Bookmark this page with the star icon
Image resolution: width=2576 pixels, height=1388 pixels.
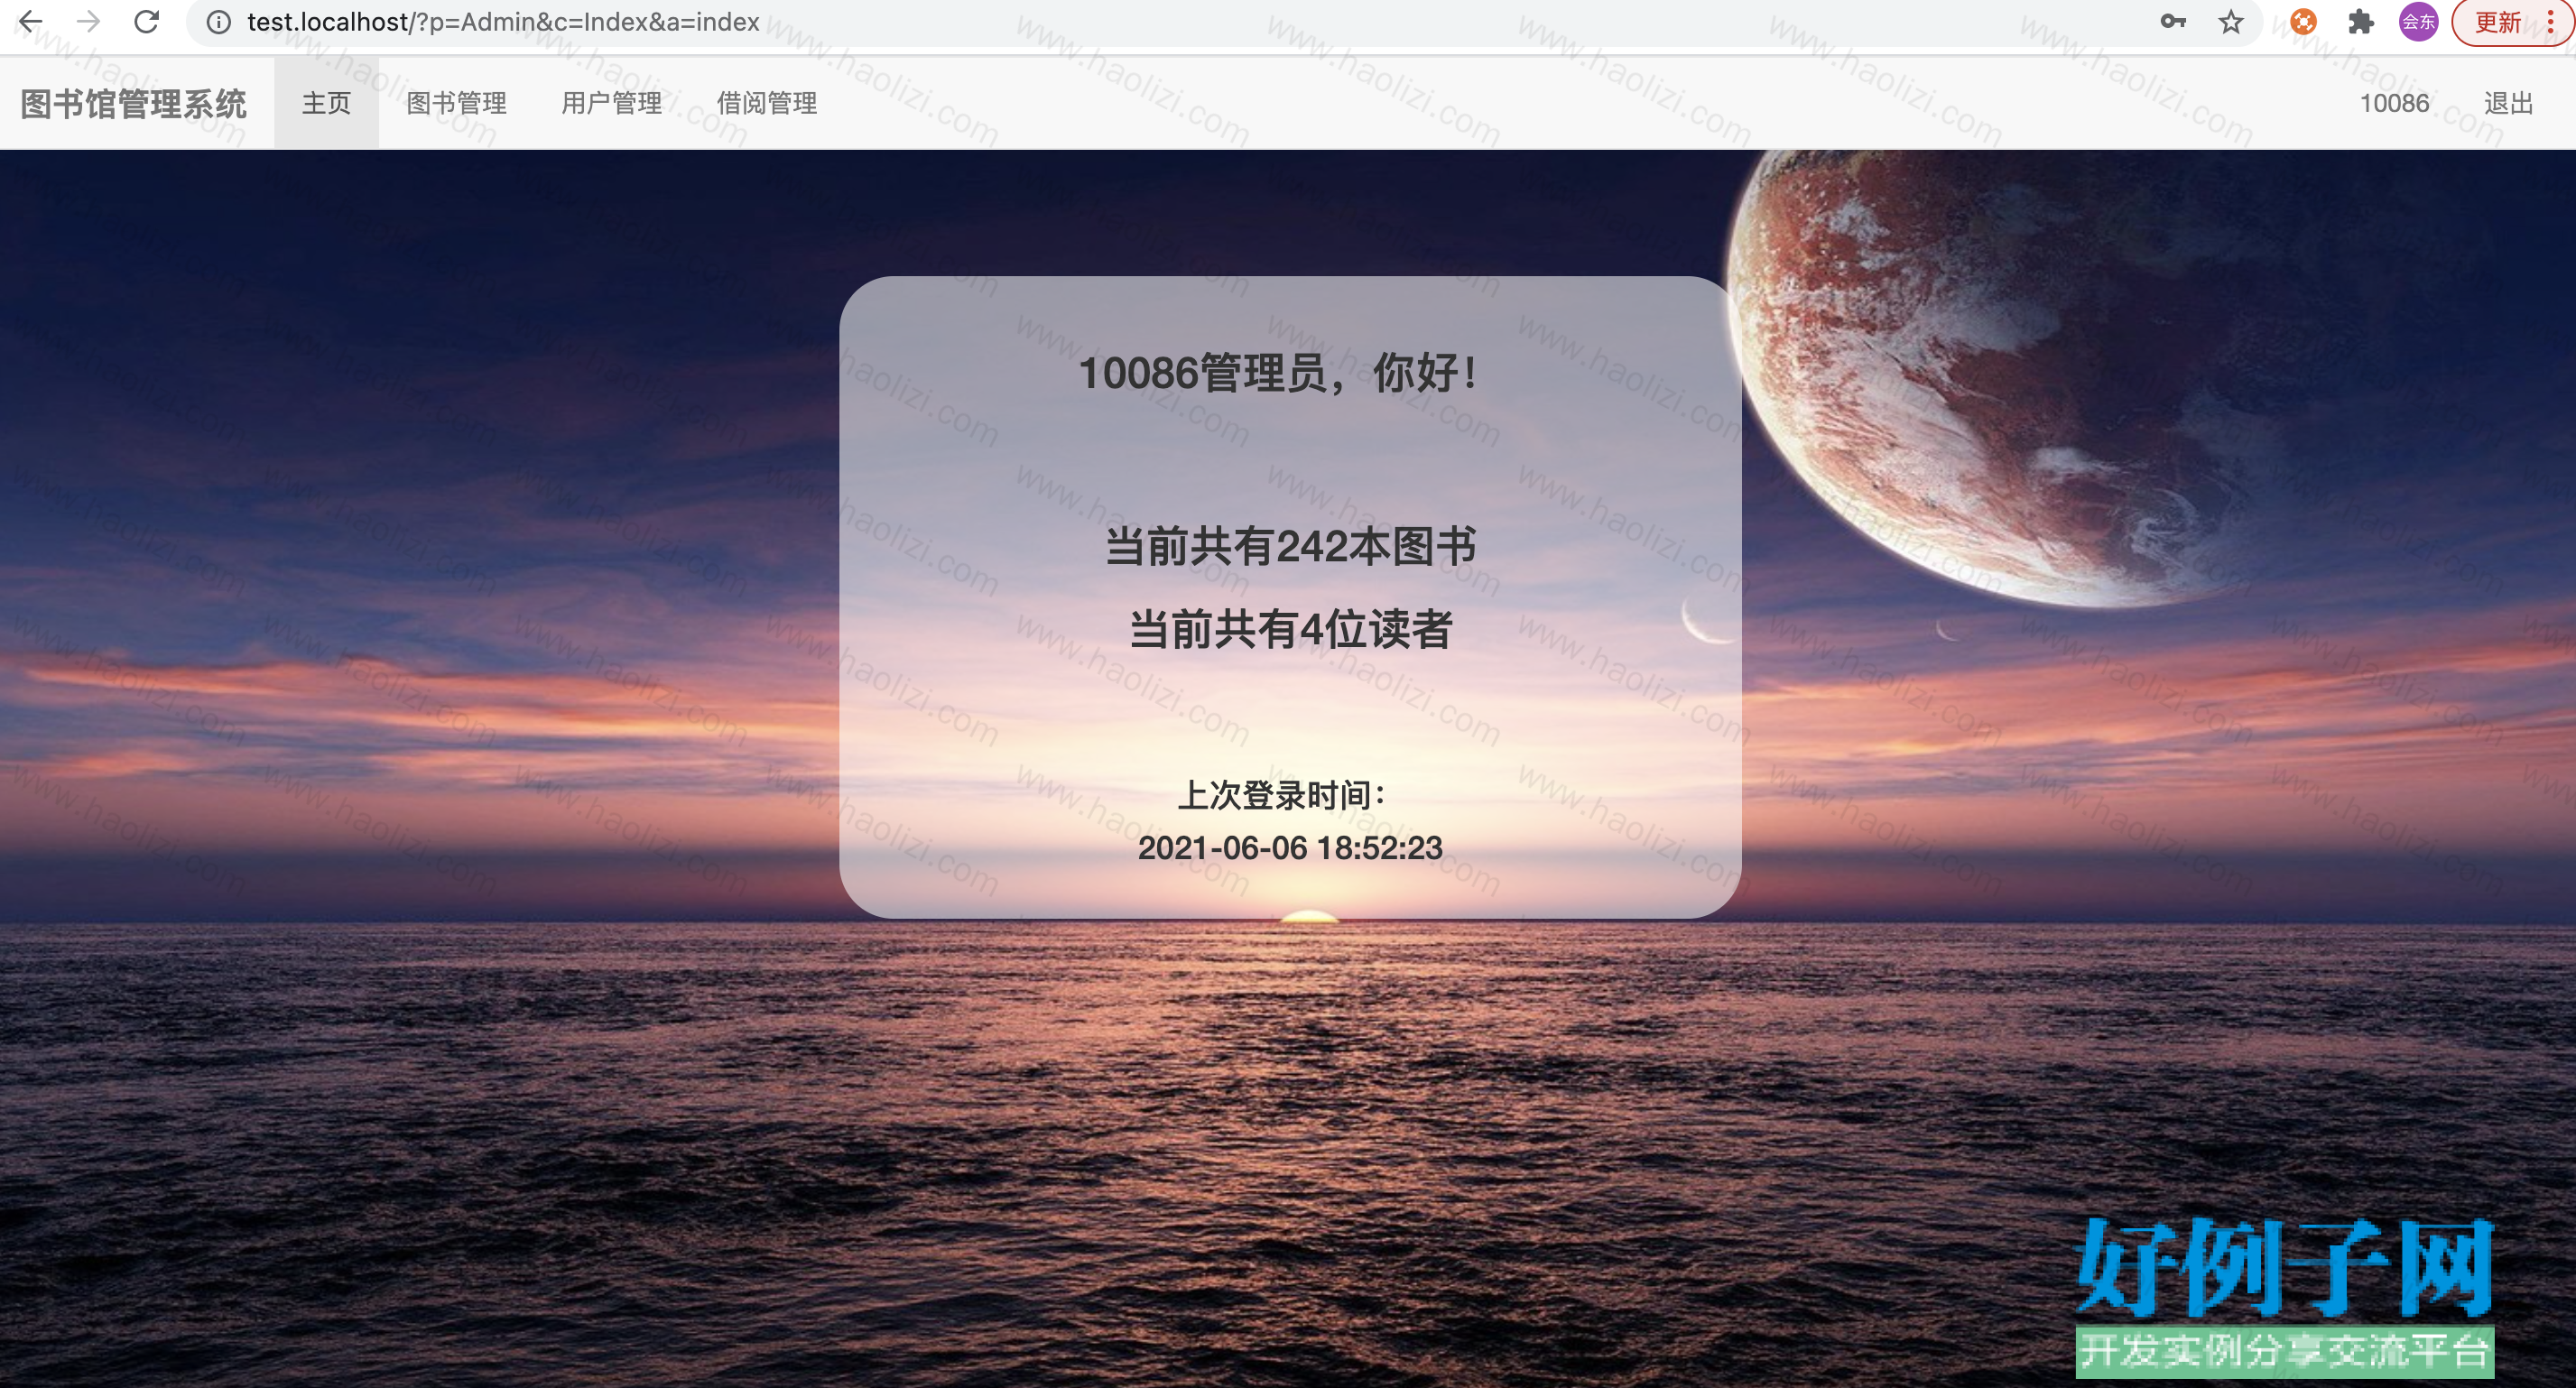click(2230, 21)
